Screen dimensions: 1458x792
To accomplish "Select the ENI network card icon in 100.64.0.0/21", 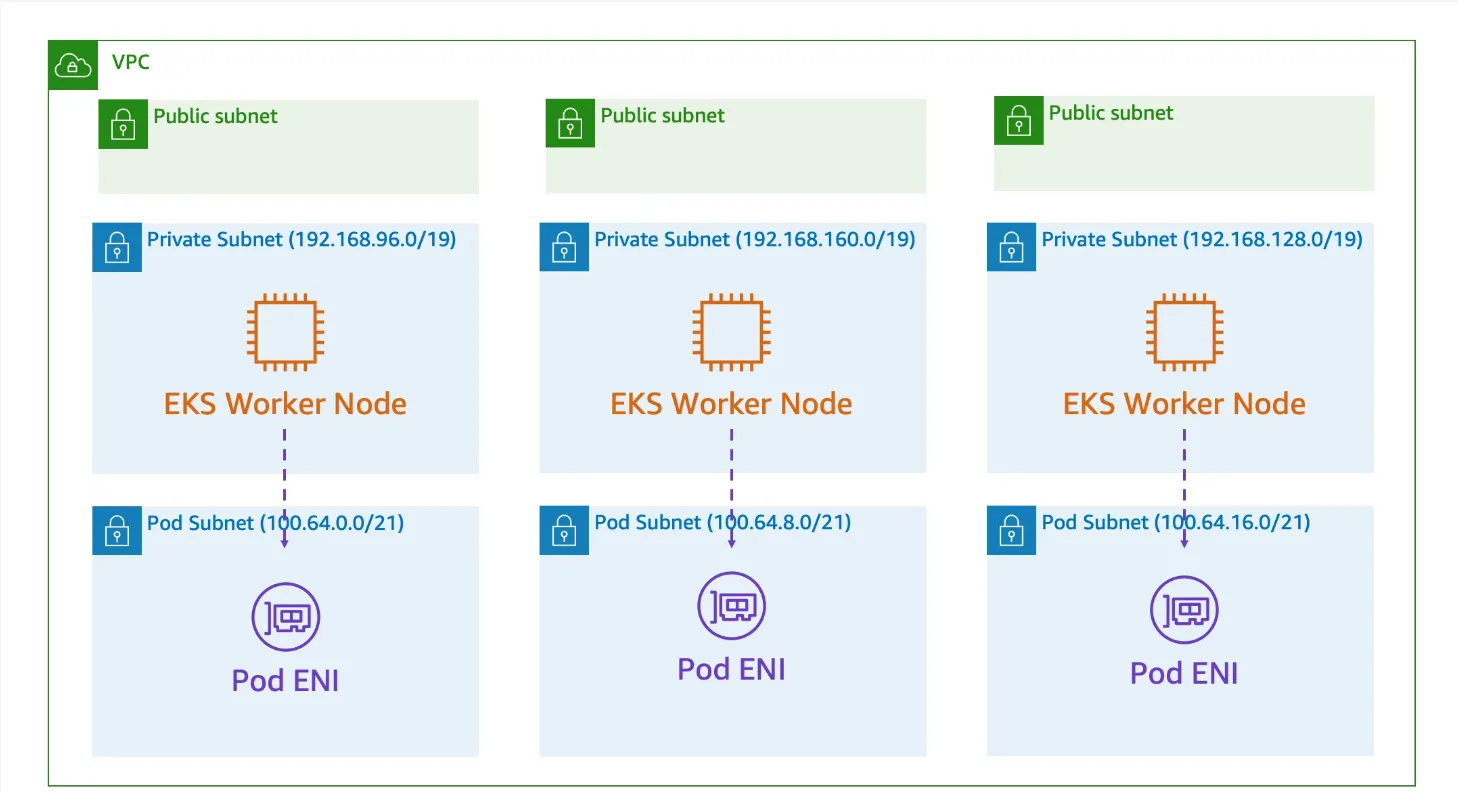I will pos(286,617).
